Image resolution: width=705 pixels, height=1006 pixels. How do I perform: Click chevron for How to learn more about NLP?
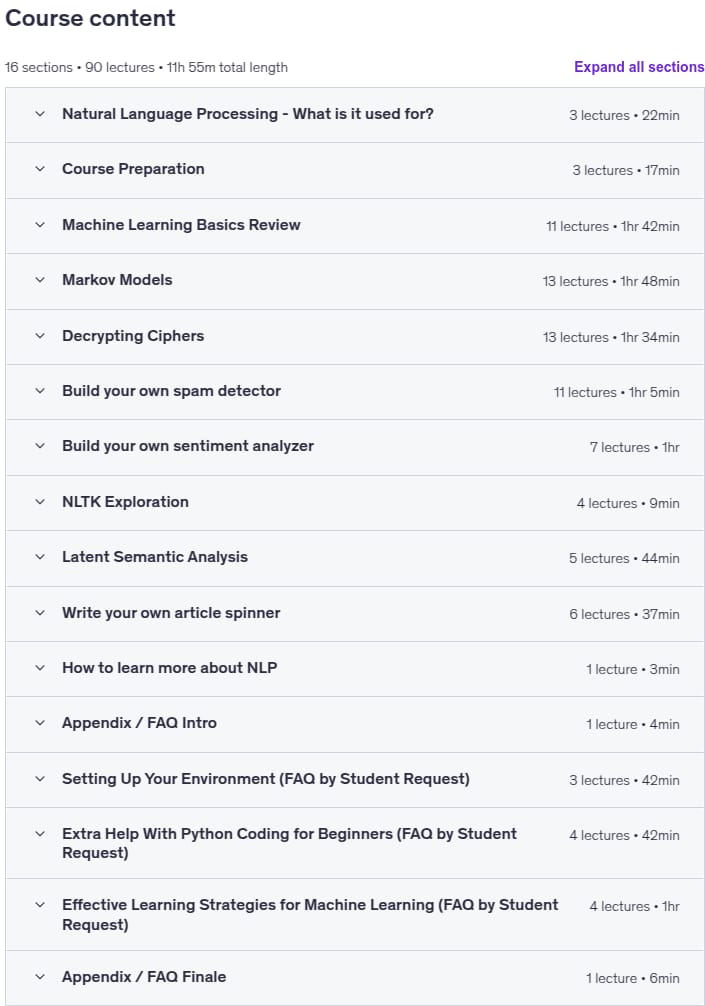tap(40, 669)
